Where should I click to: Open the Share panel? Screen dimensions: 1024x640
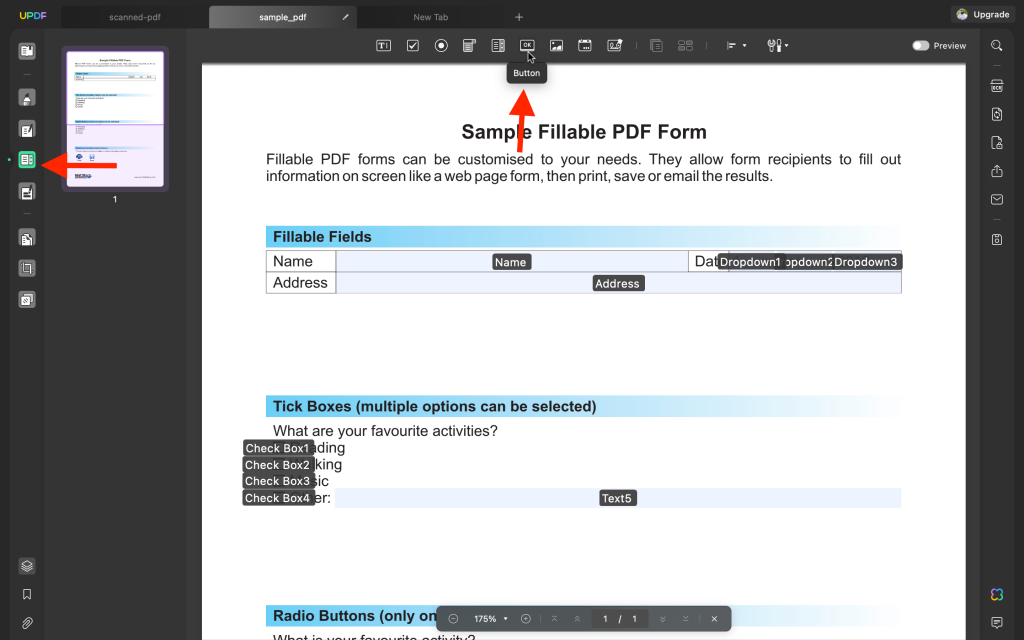(996, 170)
